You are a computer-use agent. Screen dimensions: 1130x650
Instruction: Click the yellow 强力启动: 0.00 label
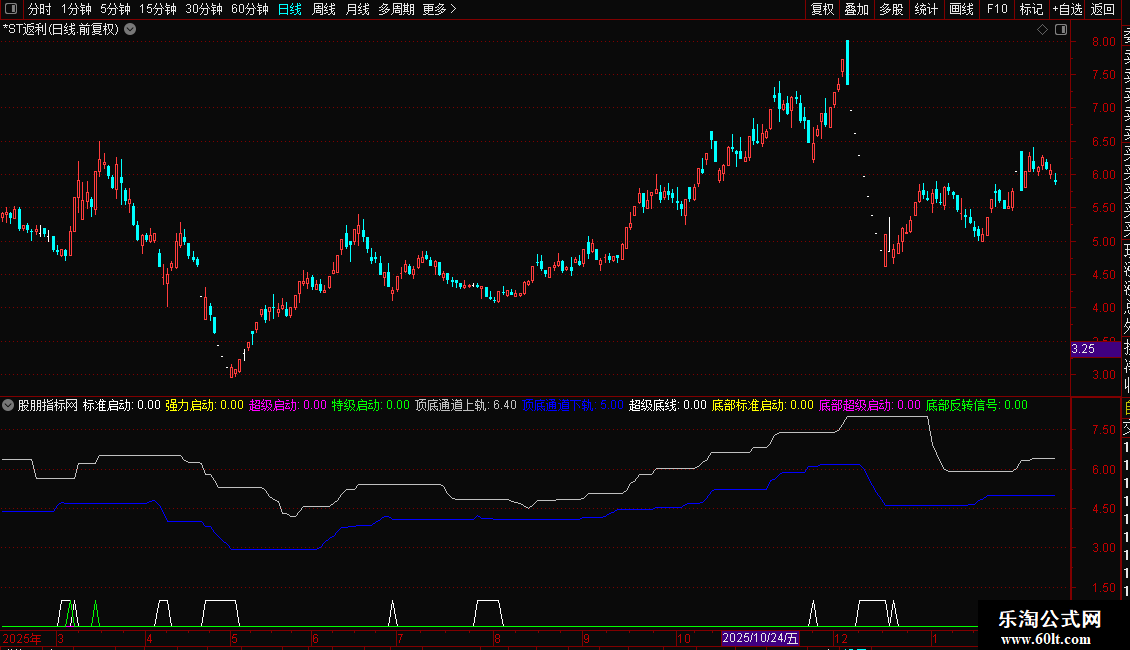(205, 405)
